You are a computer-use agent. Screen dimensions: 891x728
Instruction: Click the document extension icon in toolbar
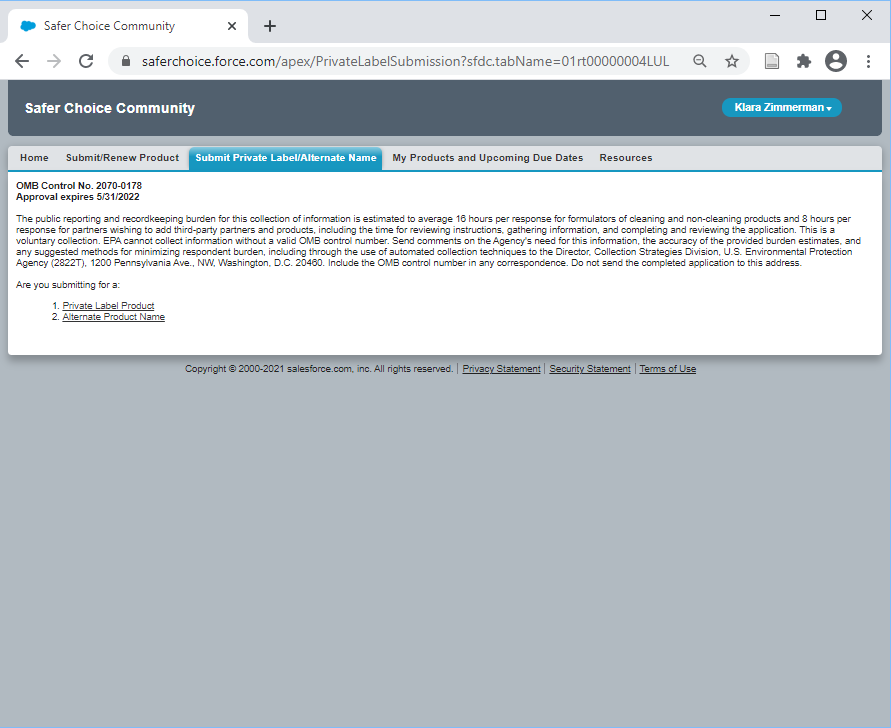pos(772,61)
